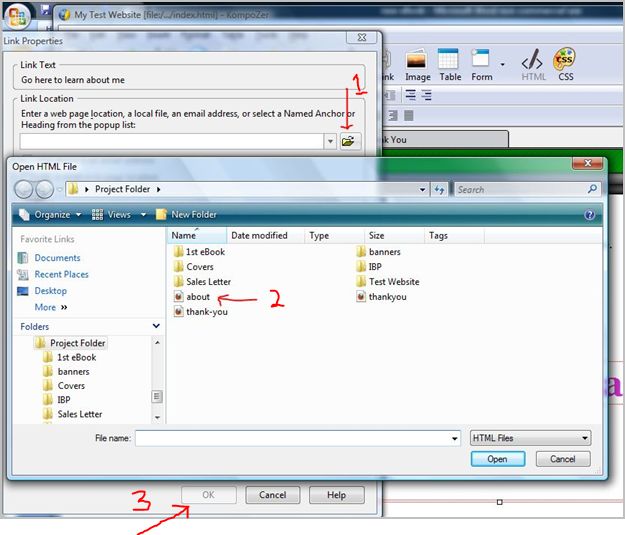The height and width of the screenshot is (535, 625).
Task: Click the Open button
Action: 497,459
